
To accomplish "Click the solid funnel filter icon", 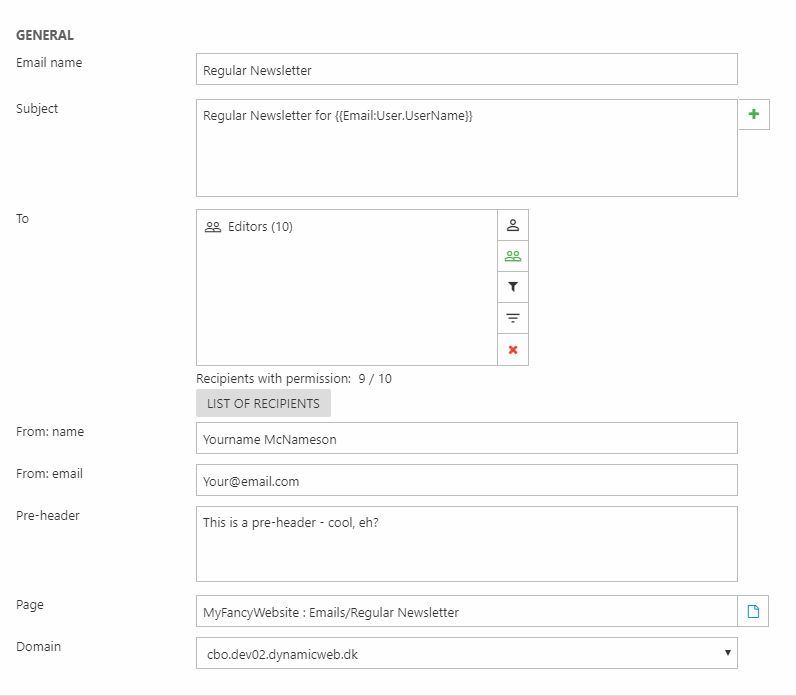I will (513, 287).
